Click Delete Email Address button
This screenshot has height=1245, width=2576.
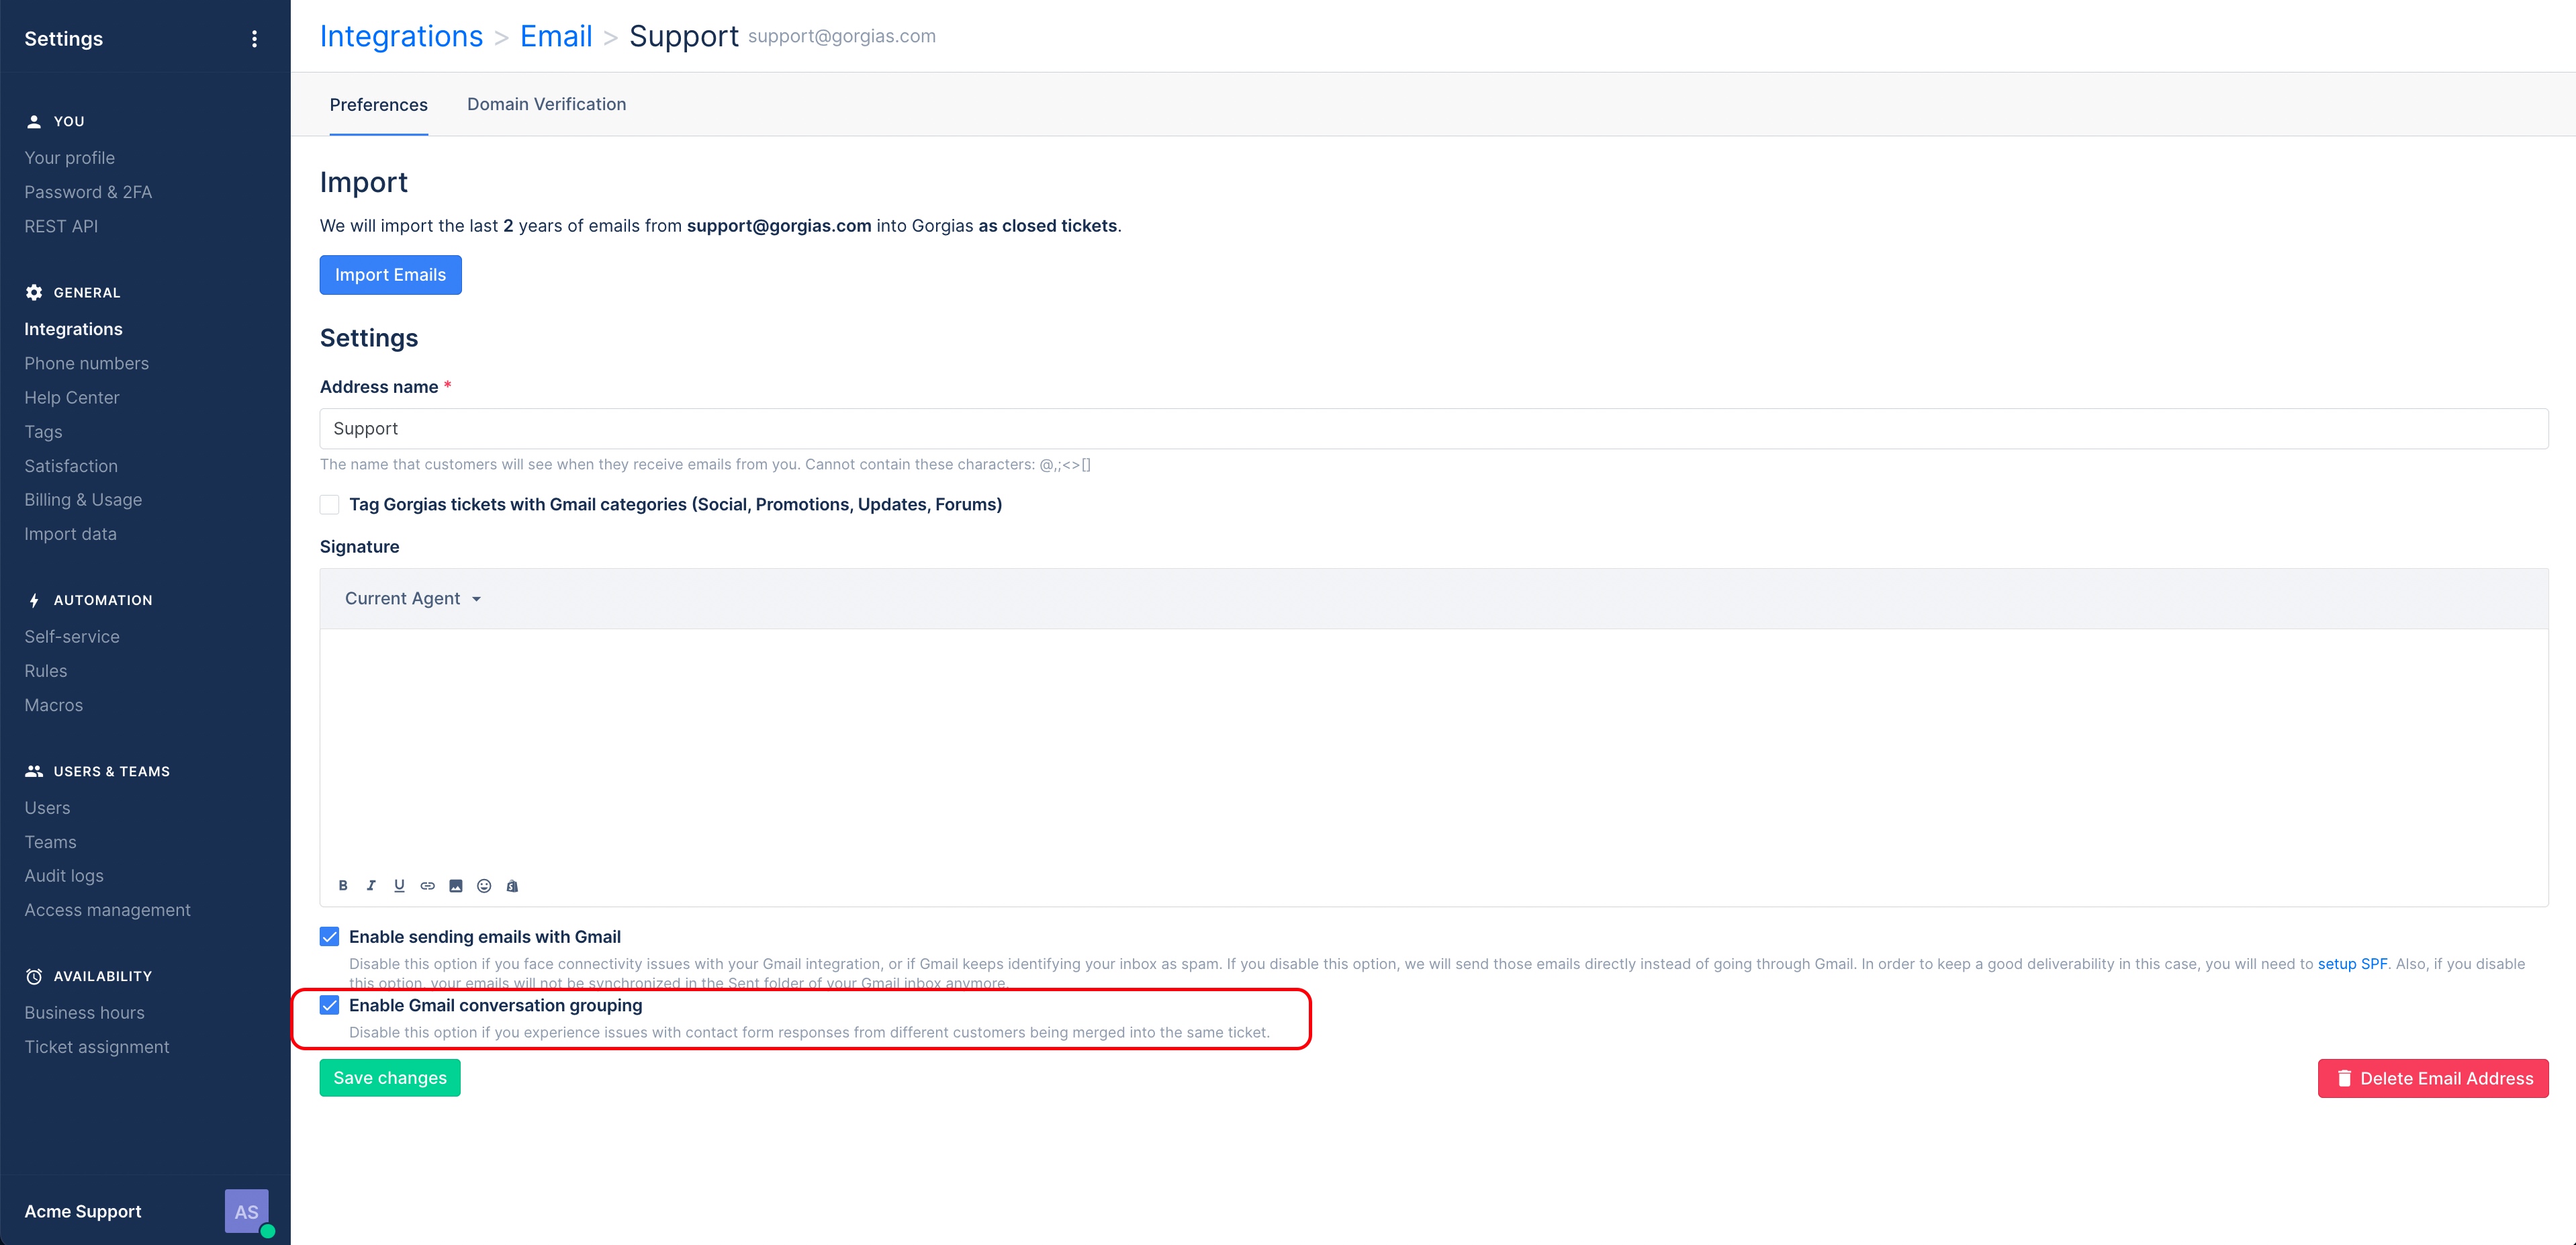point(2433,1078)
